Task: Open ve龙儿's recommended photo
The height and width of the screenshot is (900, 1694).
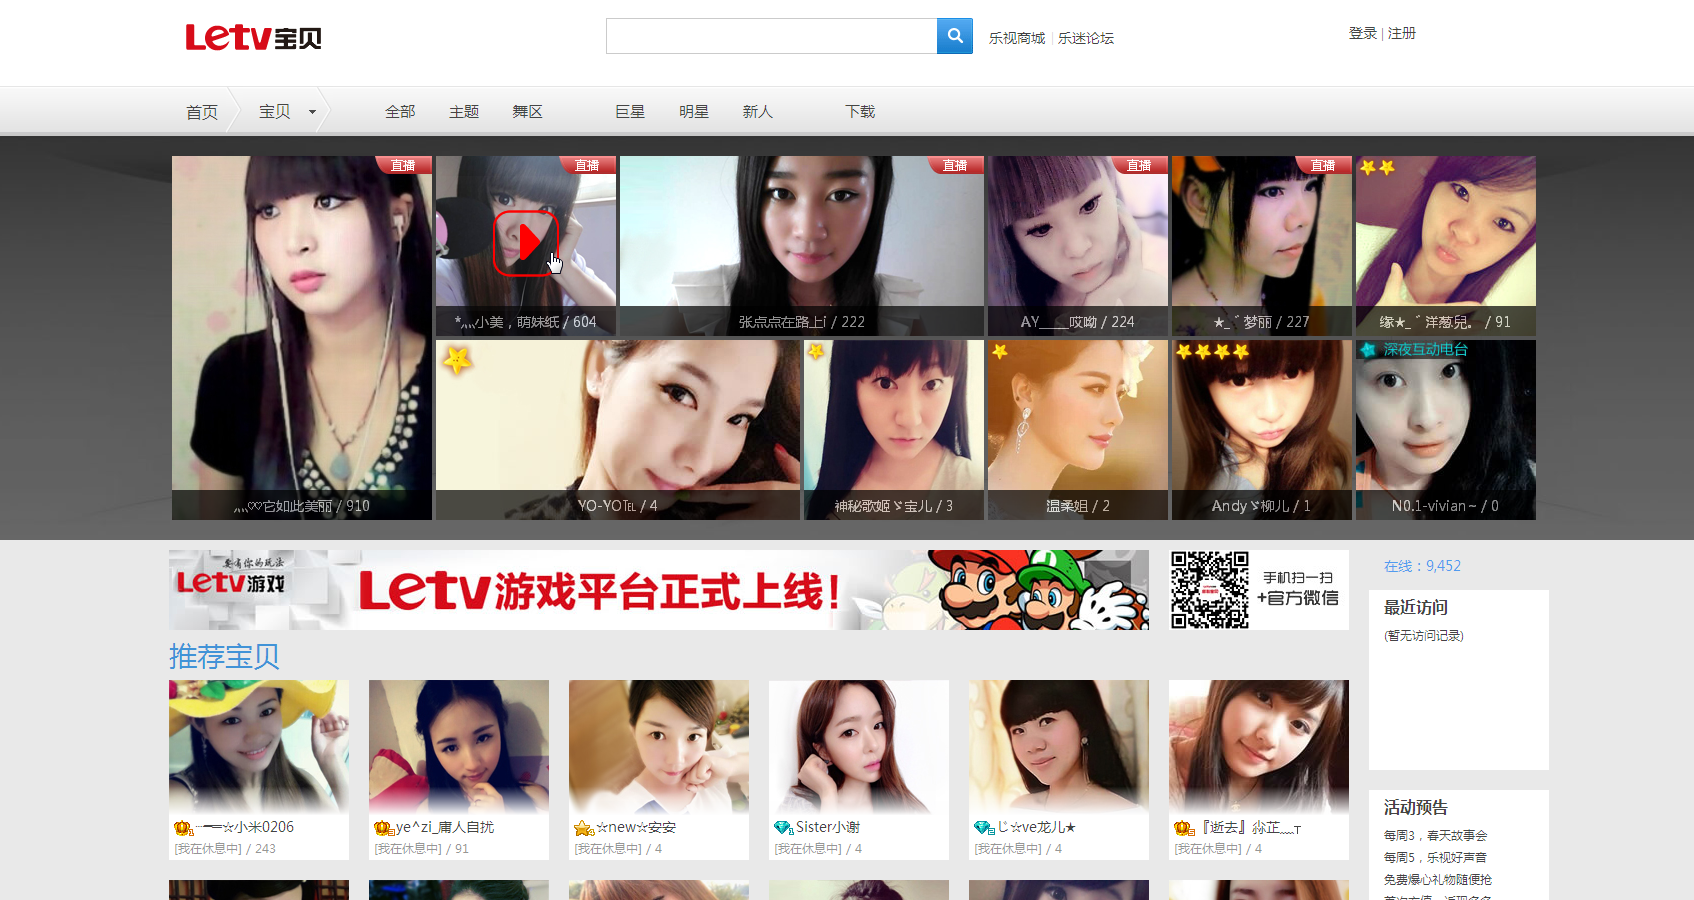Action: tap(1059, 747)
